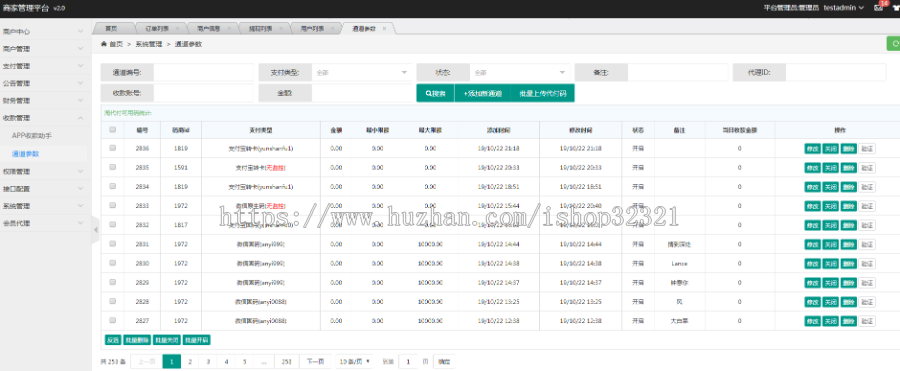The width and height of the screenshot is (900, 371).
Task: Select 通道参数 in sidebar
Action: click(x=25, y=154)
